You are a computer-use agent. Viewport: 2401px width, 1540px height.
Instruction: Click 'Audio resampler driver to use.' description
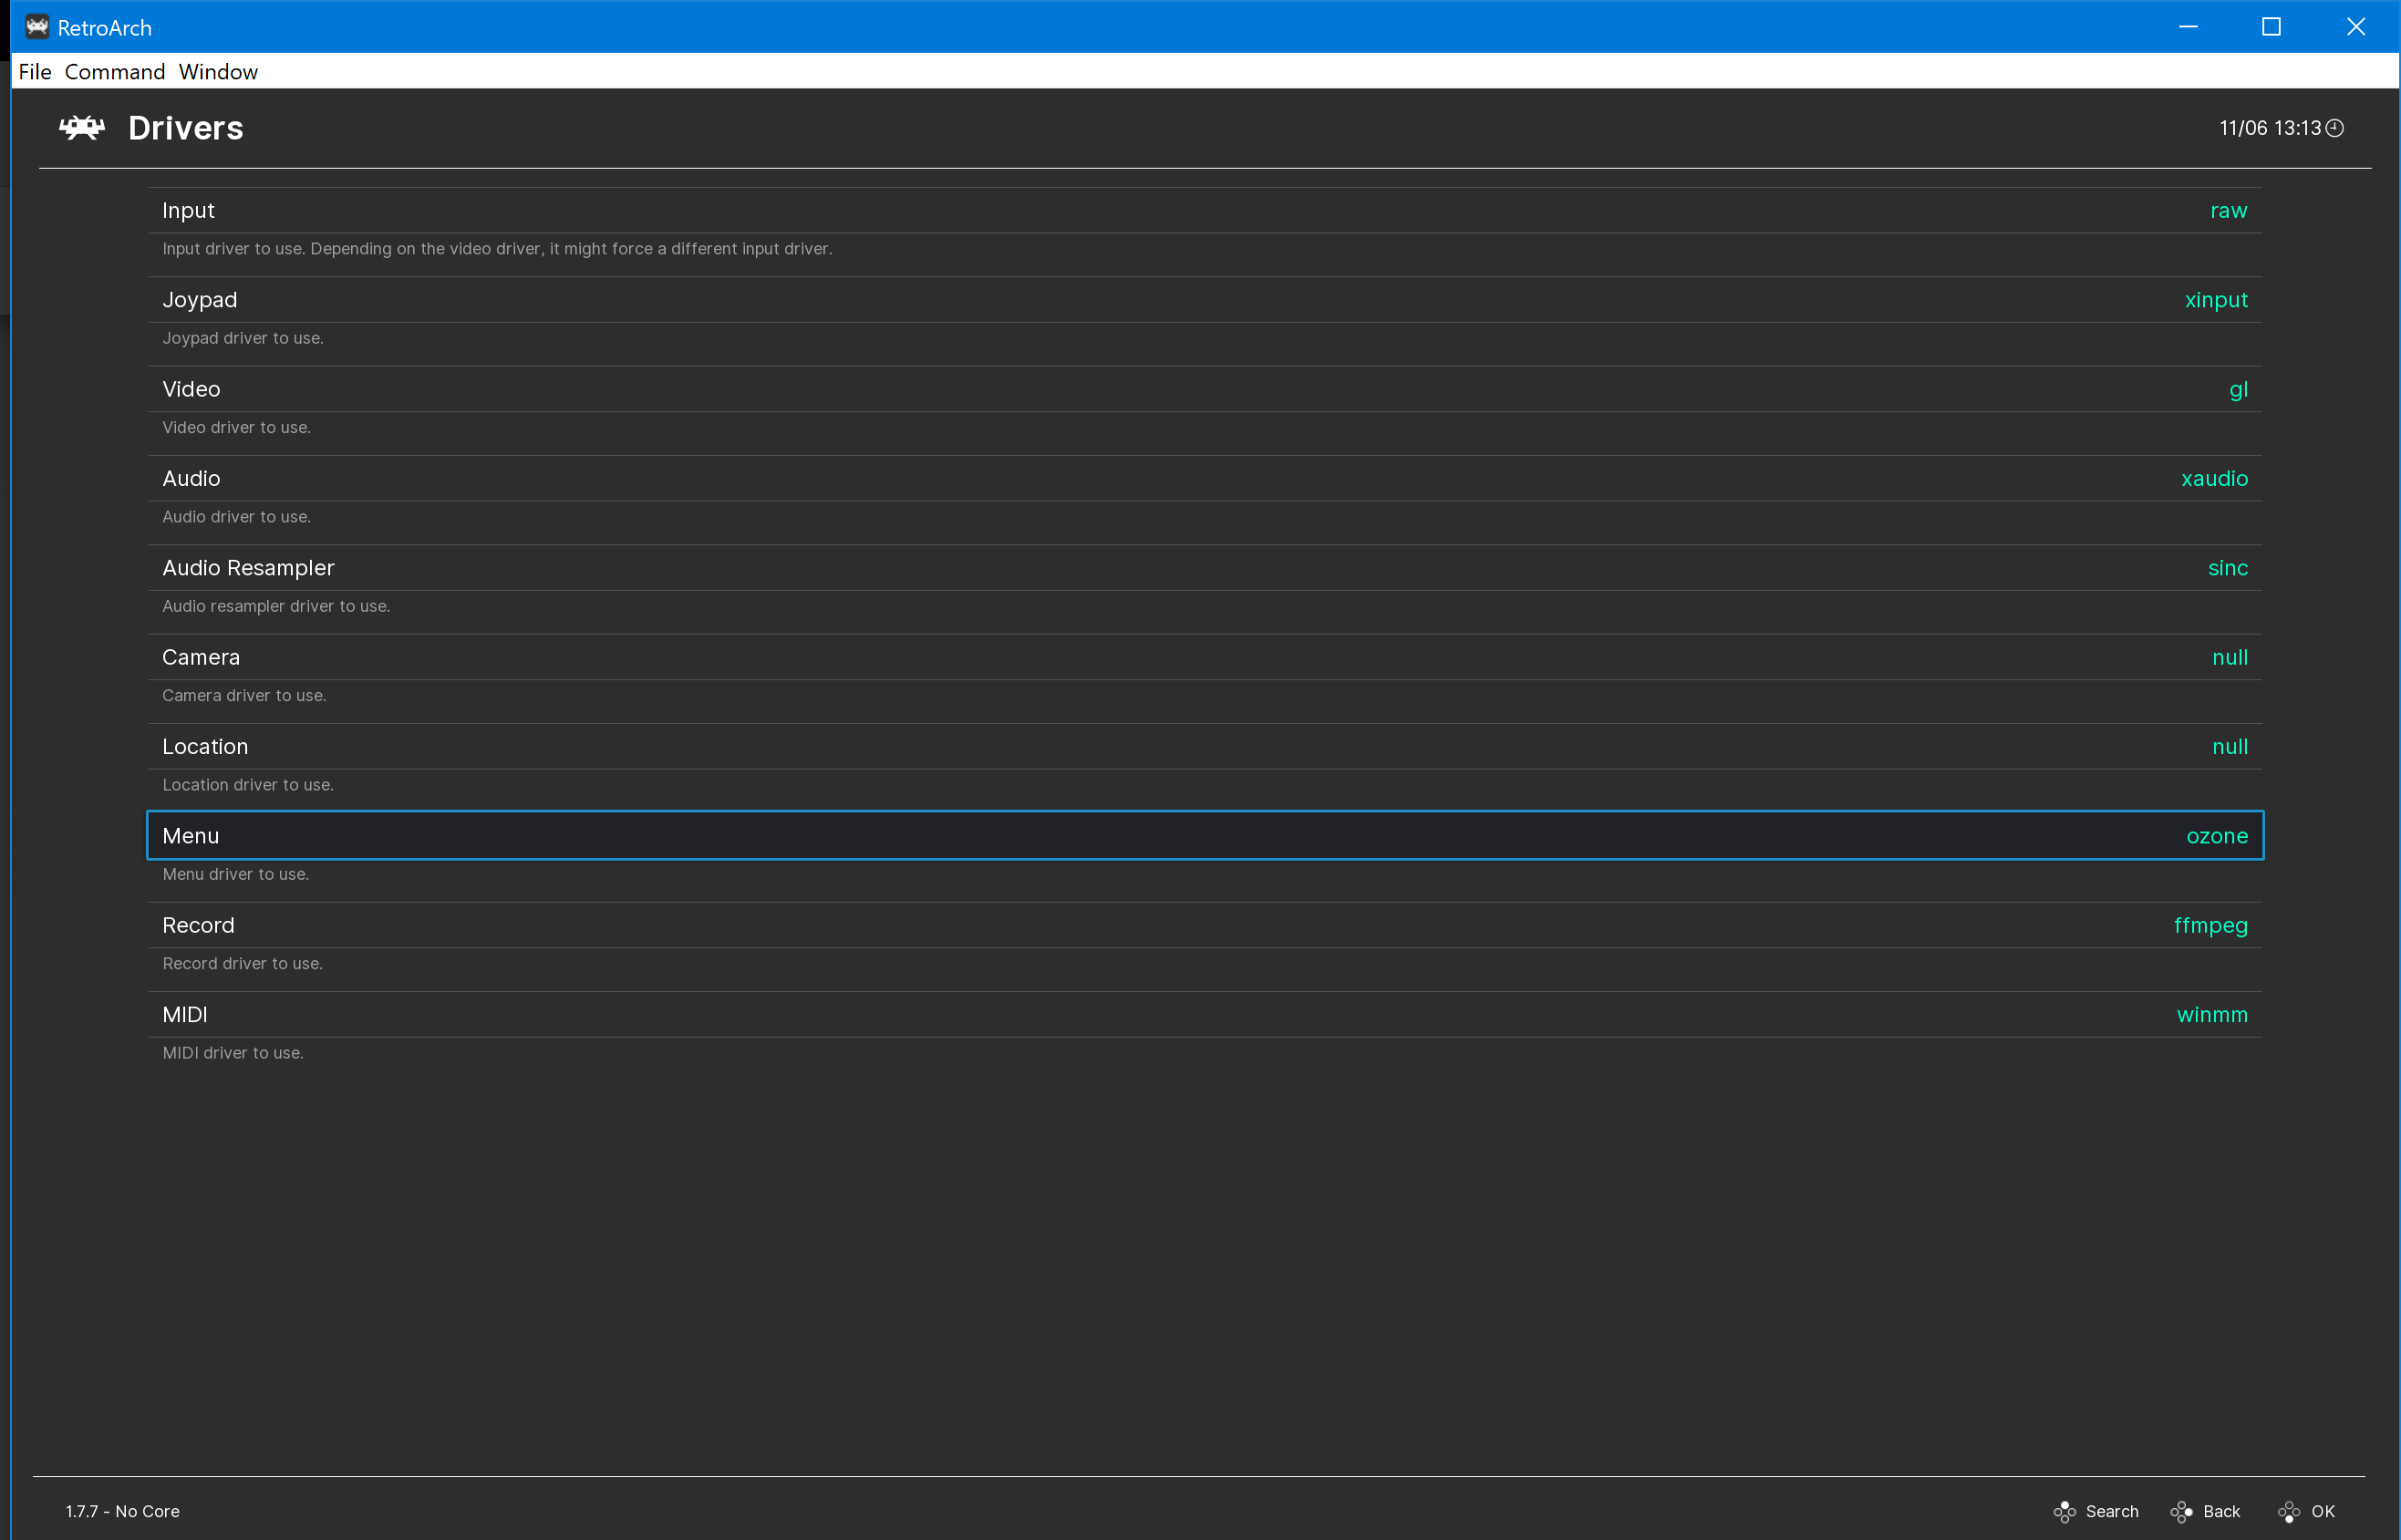point(276,606)
